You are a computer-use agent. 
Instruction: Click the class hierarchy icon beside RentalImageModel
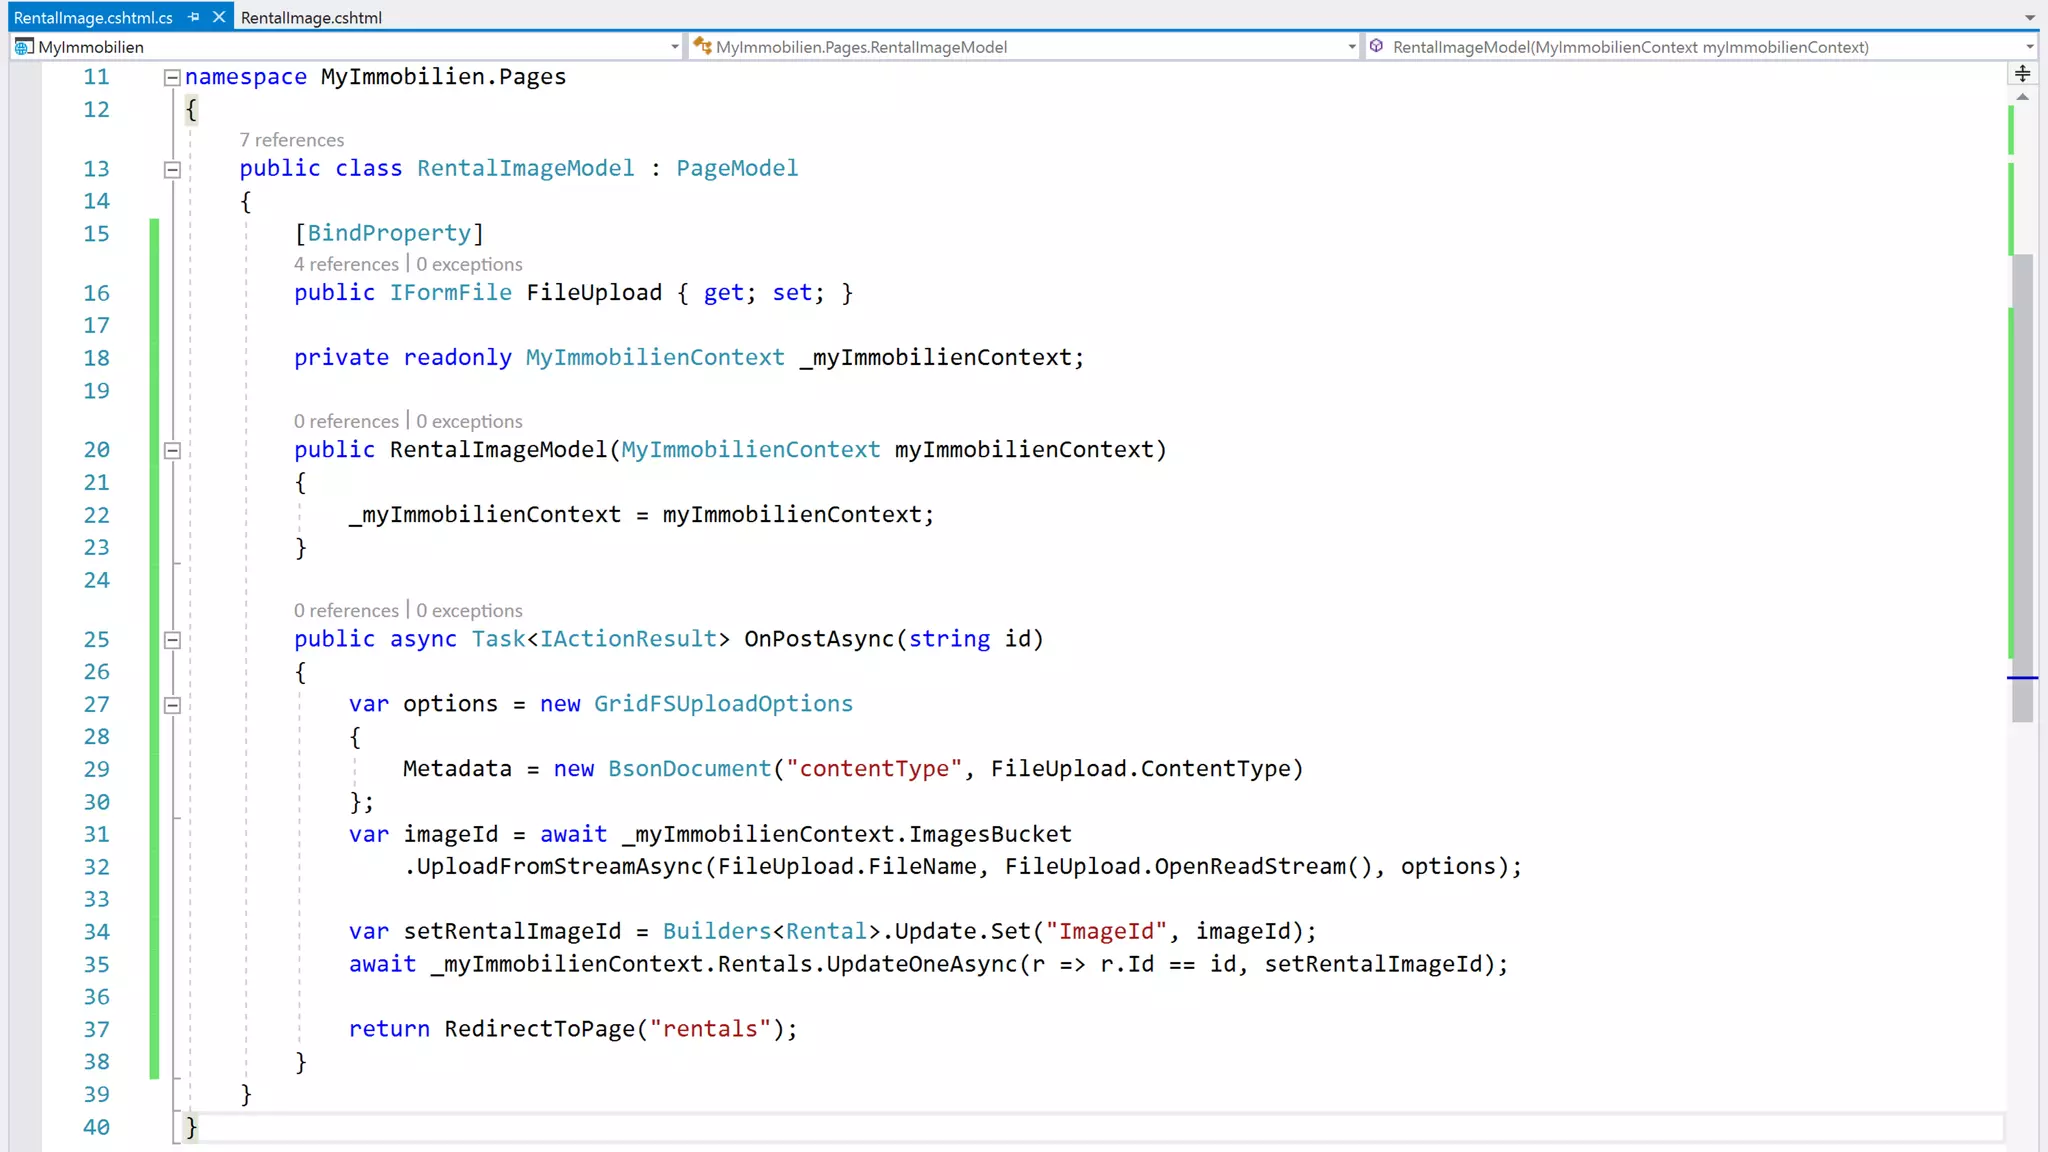(x=702, y=46)
